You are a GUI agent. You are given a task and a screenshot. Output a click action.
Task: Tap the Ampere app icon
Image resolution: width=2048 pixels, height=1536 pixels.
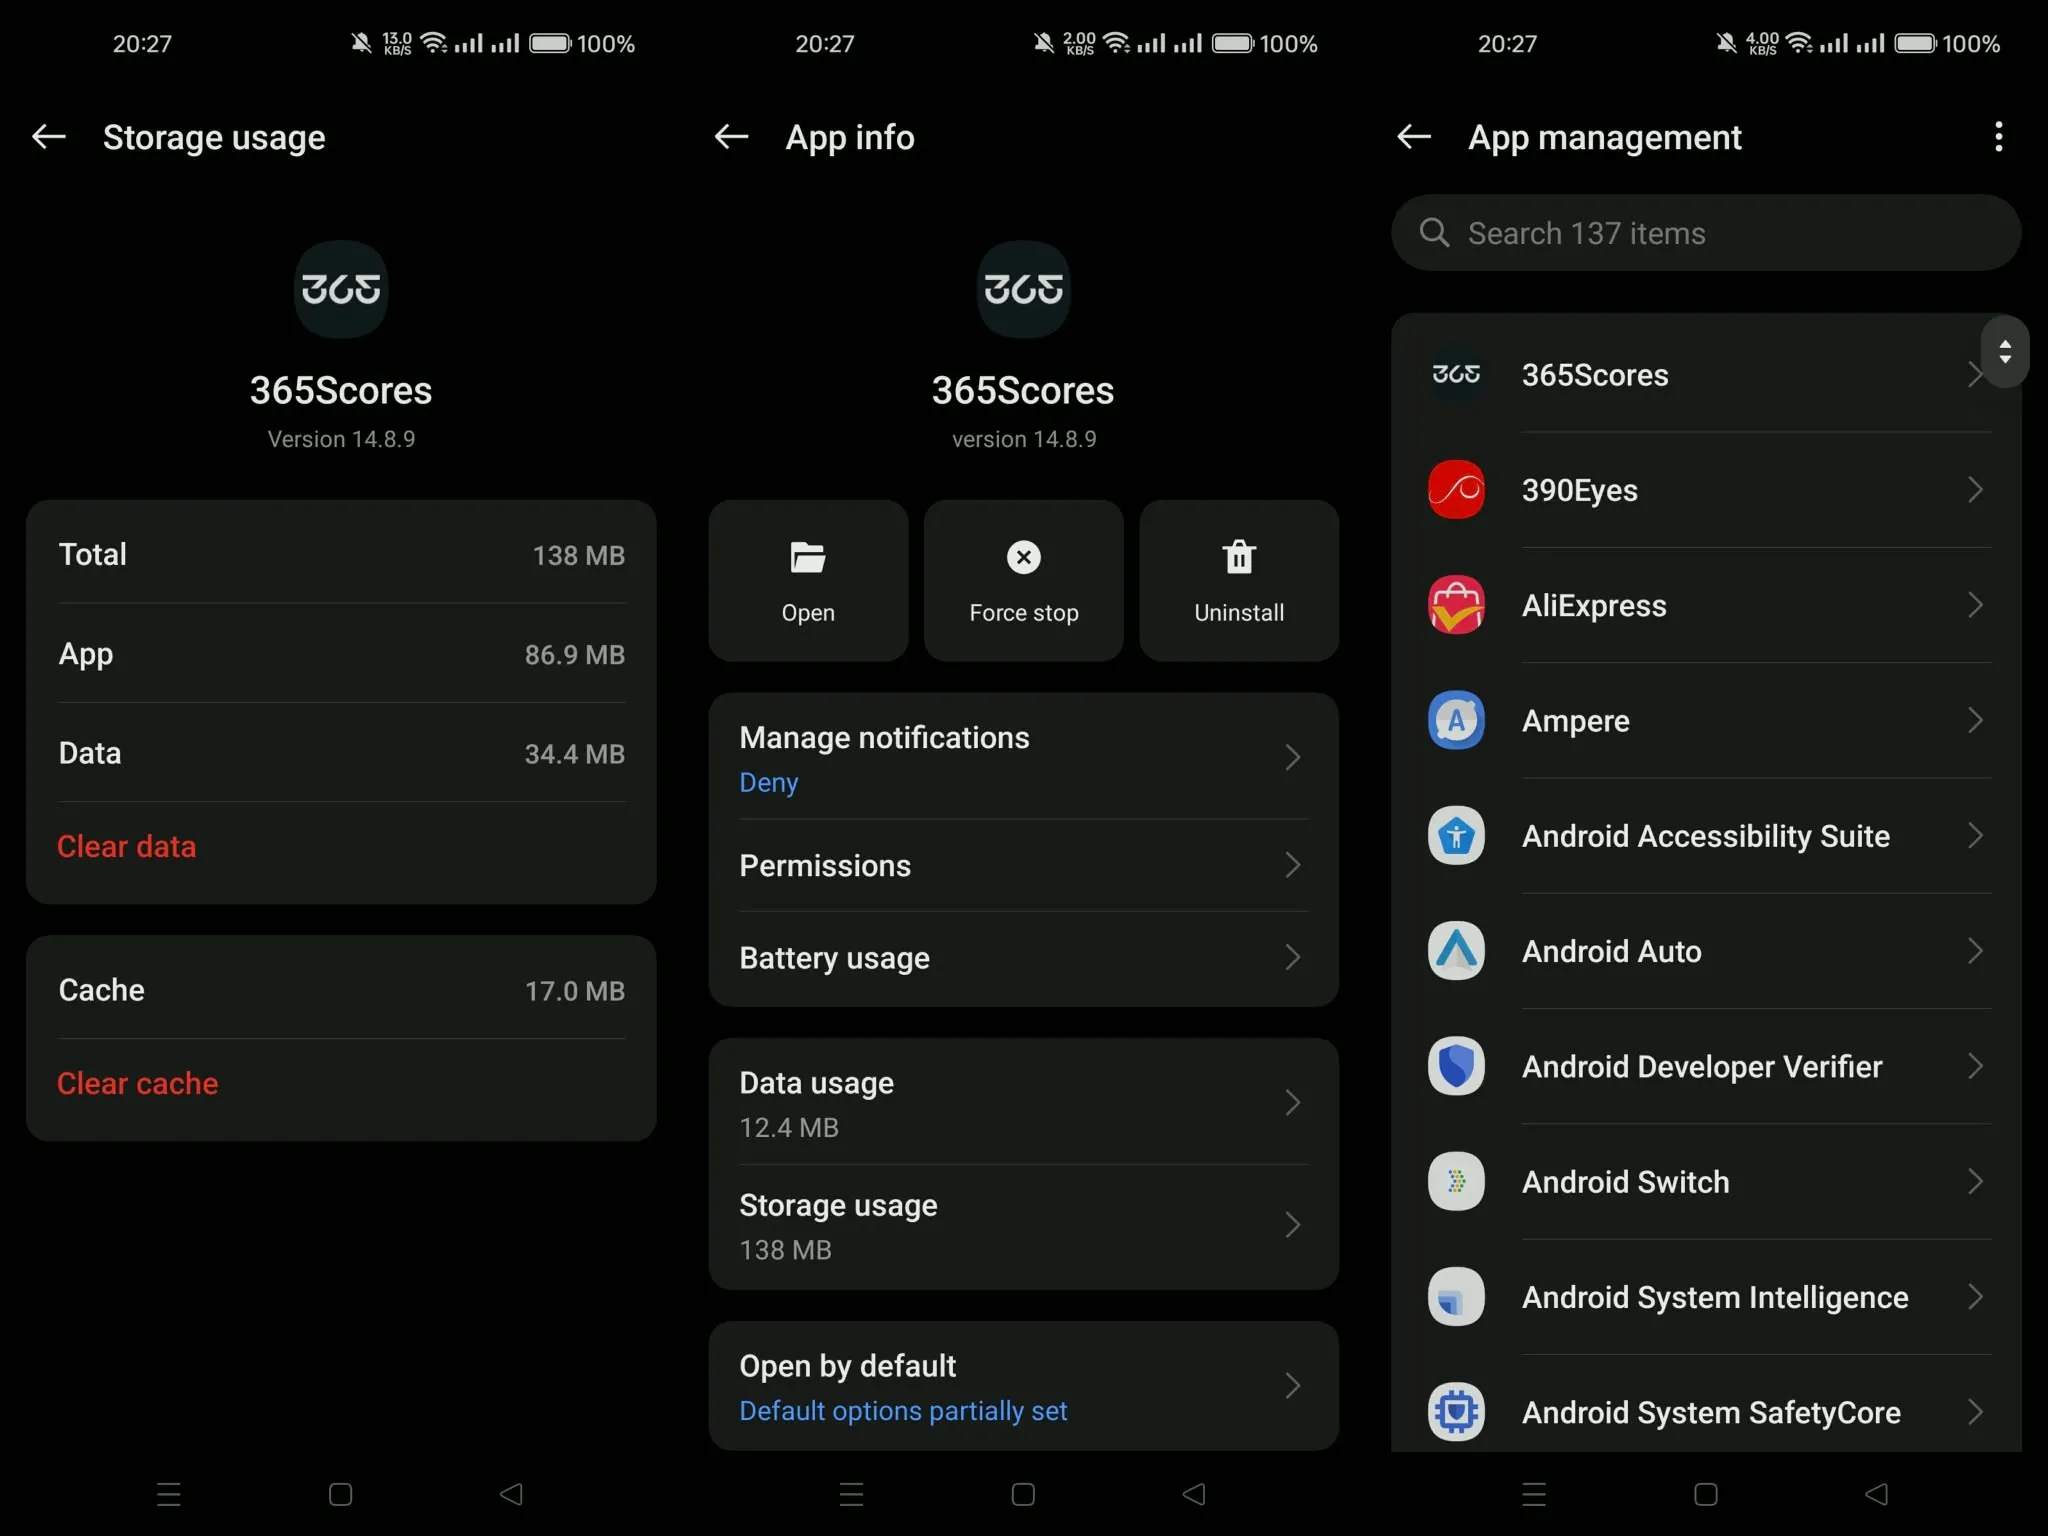point(1456,720)
